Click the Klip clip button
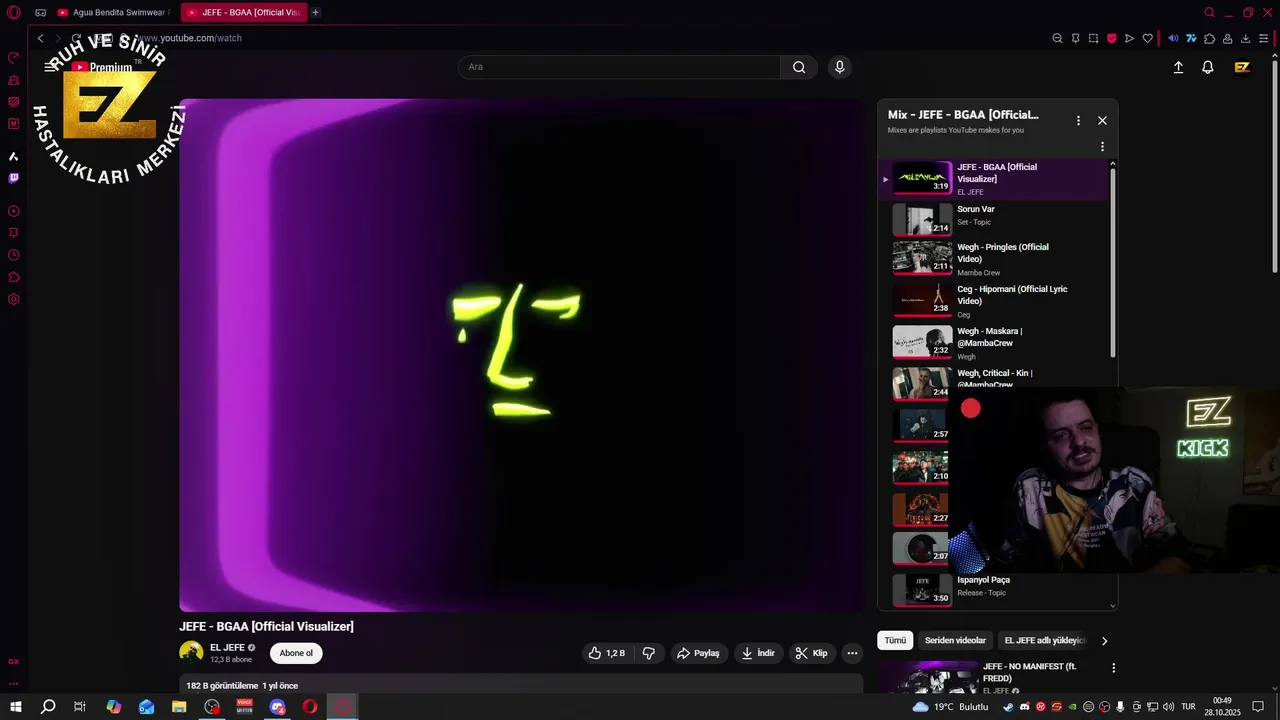Viewport: 1280px width, 720px height. click(x=811, y=653)
